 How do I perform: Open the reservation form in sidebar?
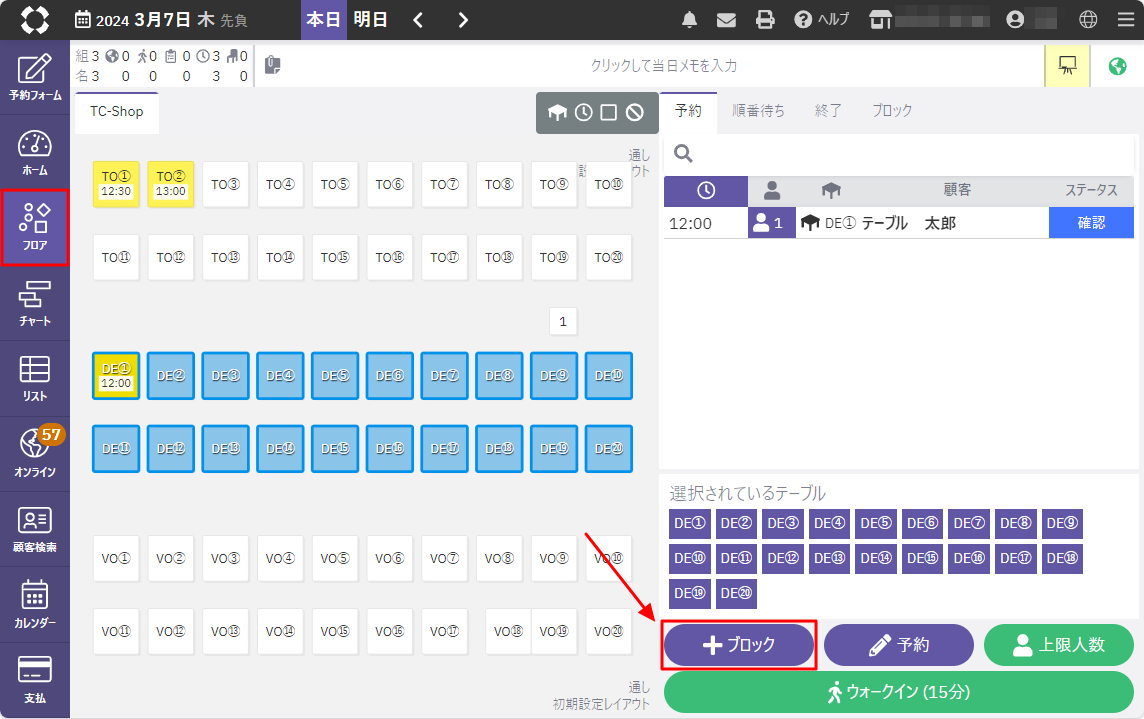pyautogui.click(x=35, y=78)
